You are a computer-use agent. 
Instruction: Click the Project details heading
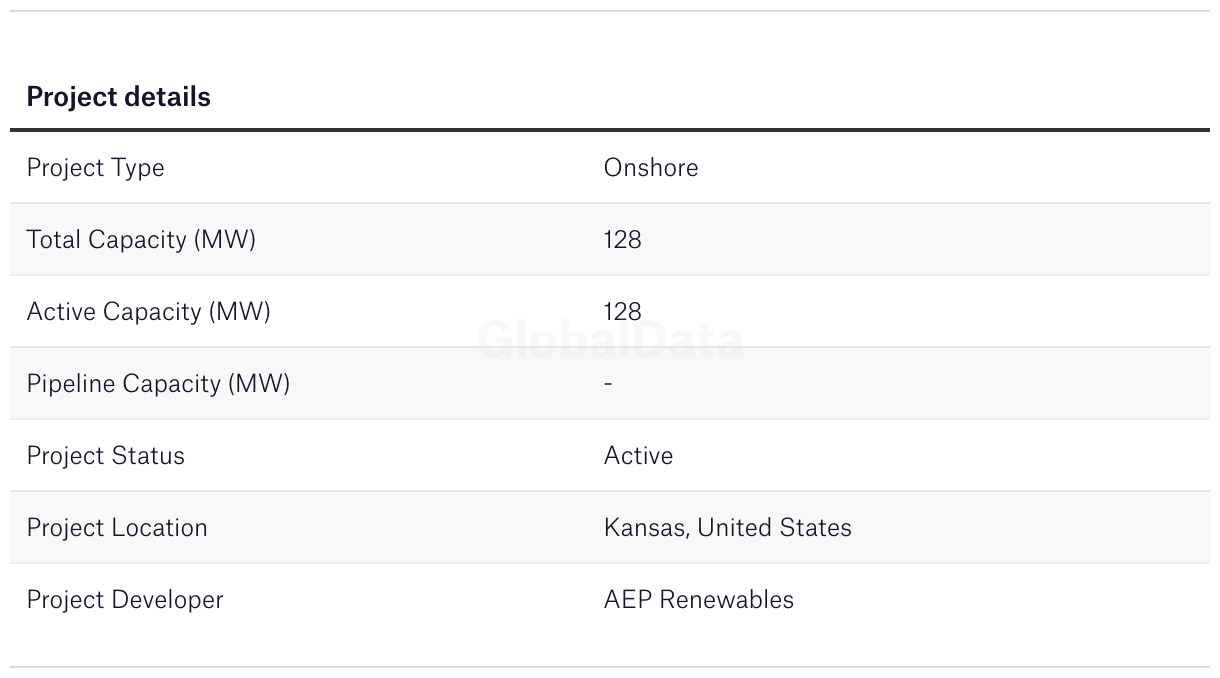[x=118, y=97]
